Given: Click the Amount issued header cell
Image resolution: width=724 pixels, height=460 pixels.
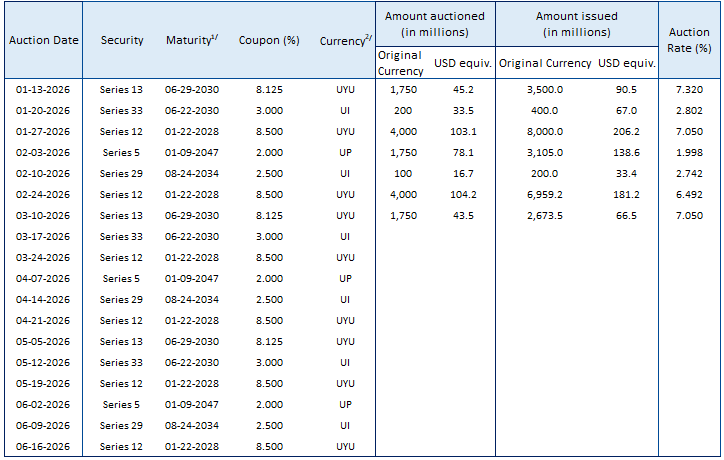Looking at the screenshot, I should tap(576, 24).
